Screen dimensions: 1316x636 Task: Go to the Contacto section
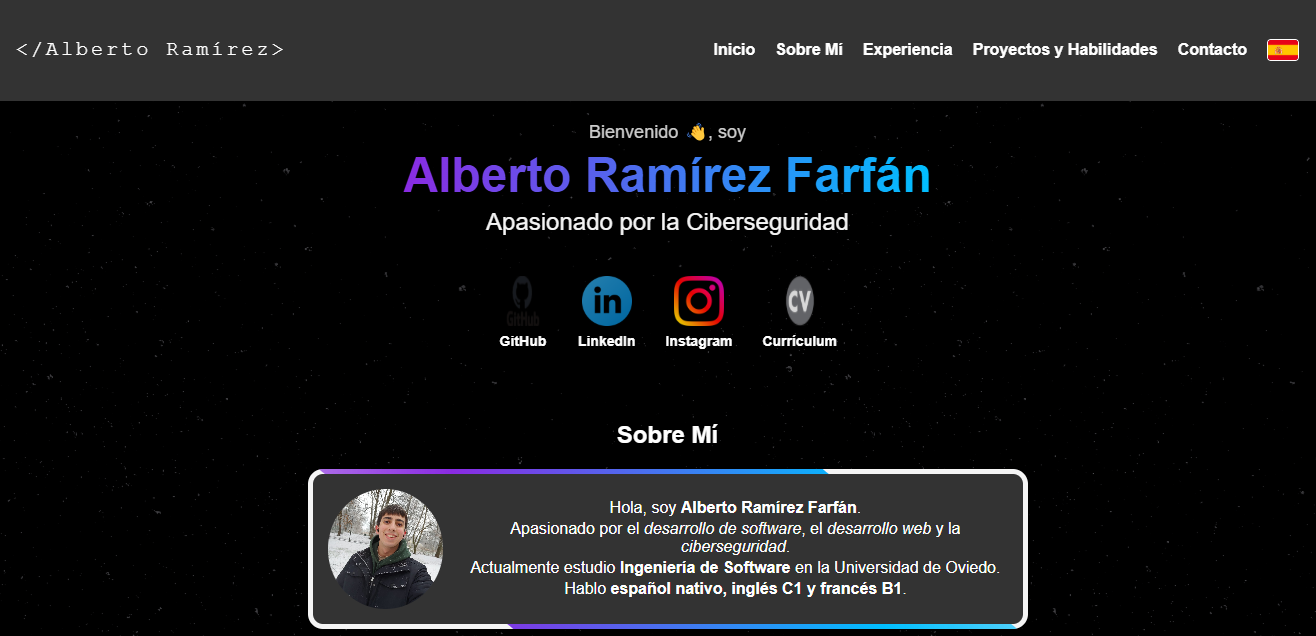[x=1211, y=49]
